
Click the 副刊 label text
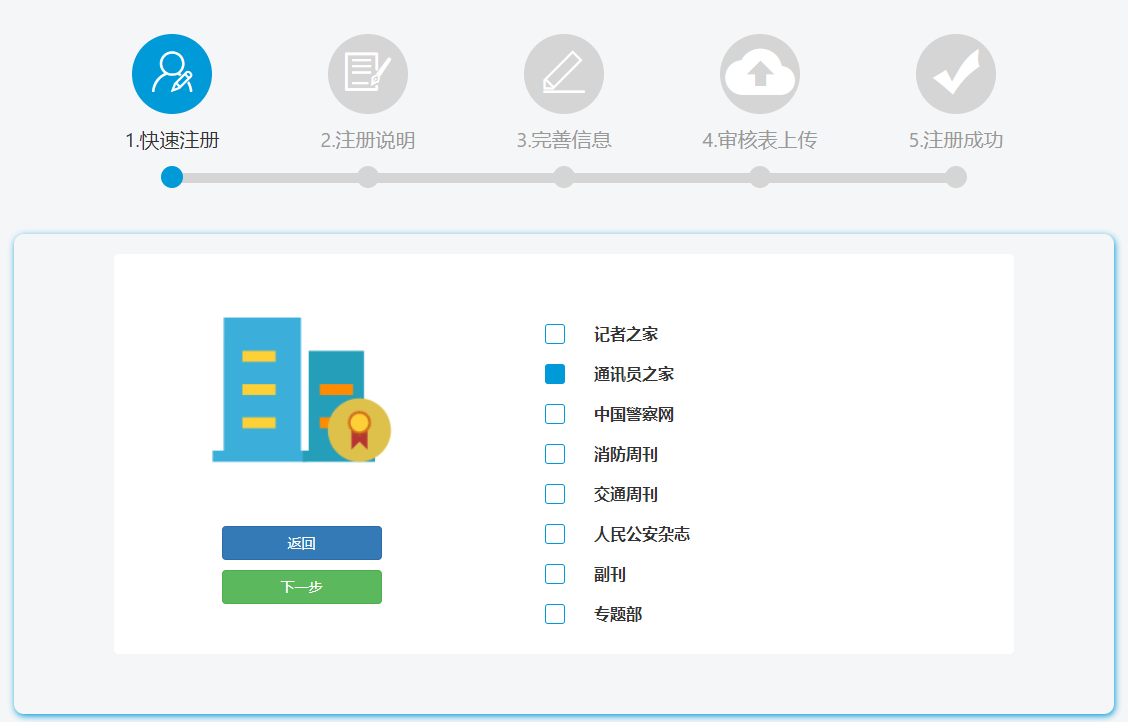click(610, 574)
